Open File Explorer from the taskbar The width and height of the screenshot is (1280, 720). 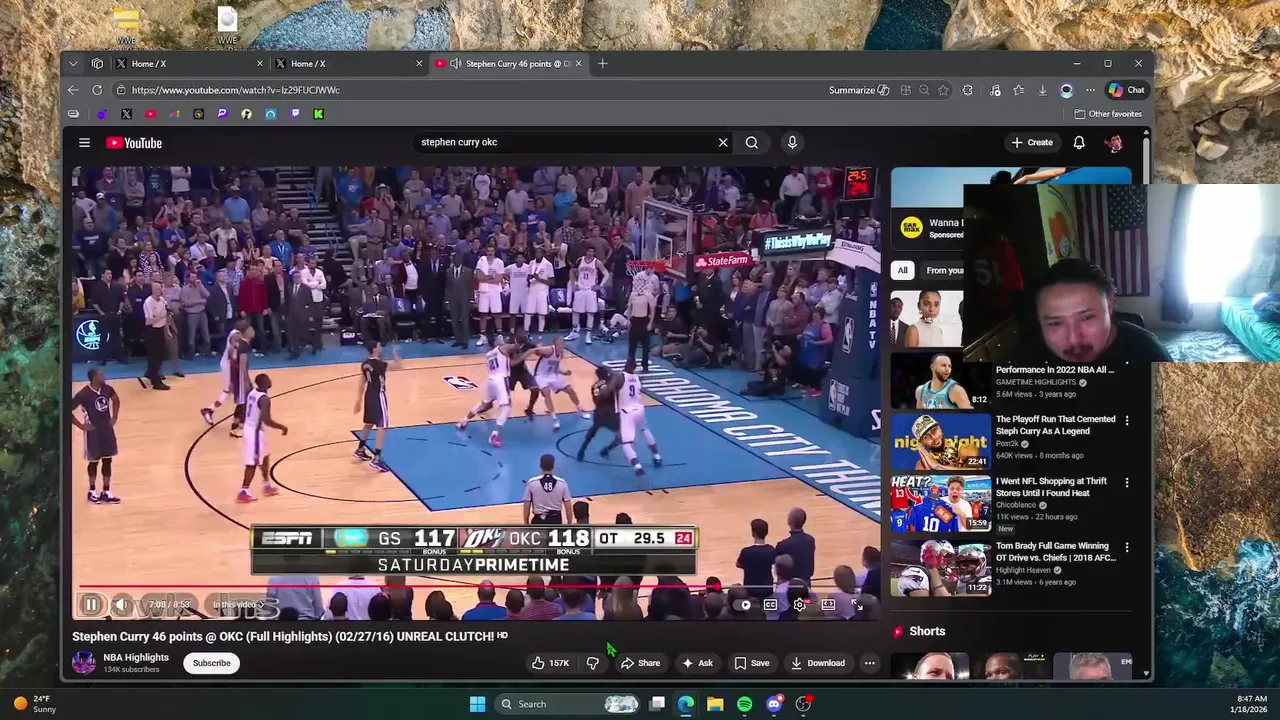[715, 704]
